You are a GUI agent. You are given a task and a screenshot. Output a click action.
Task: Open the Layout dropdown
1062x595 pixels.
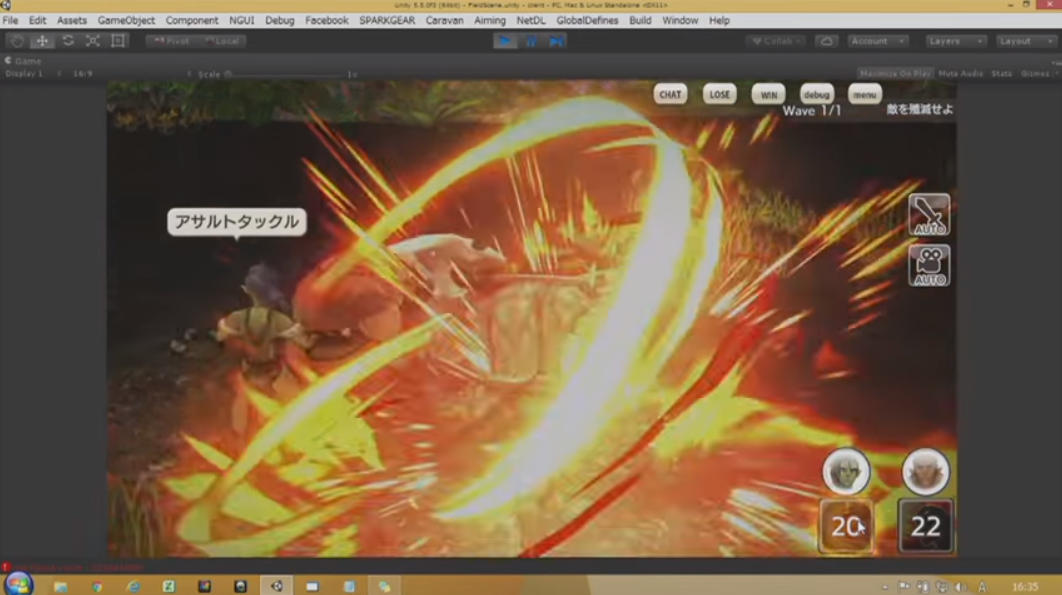tap(1026, 41)
